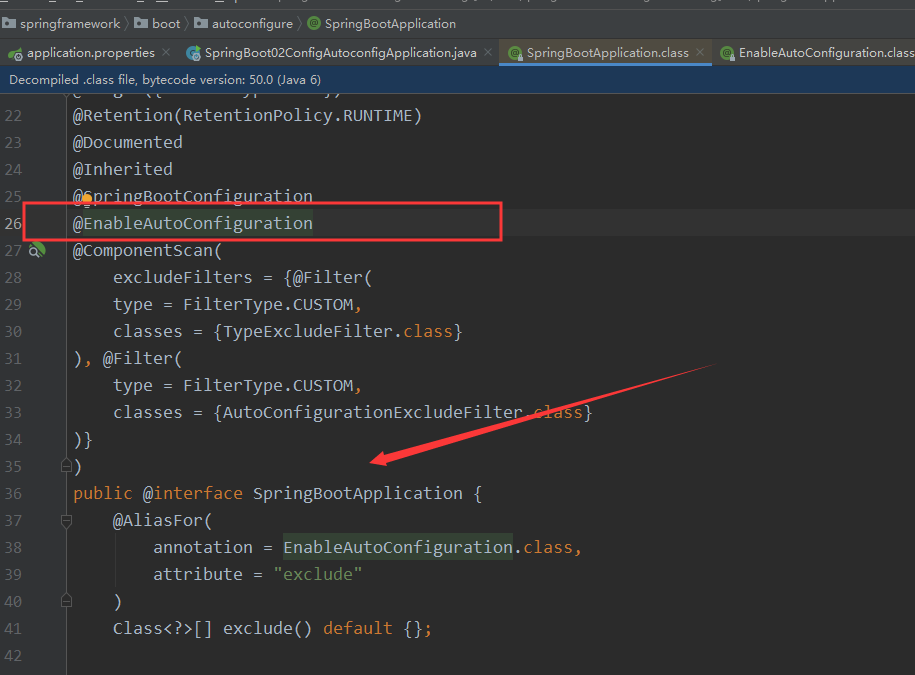The image size is (915, 675).
Task: Click the boot folder icon in breadcrumb
Action: (x=141, y=23)
